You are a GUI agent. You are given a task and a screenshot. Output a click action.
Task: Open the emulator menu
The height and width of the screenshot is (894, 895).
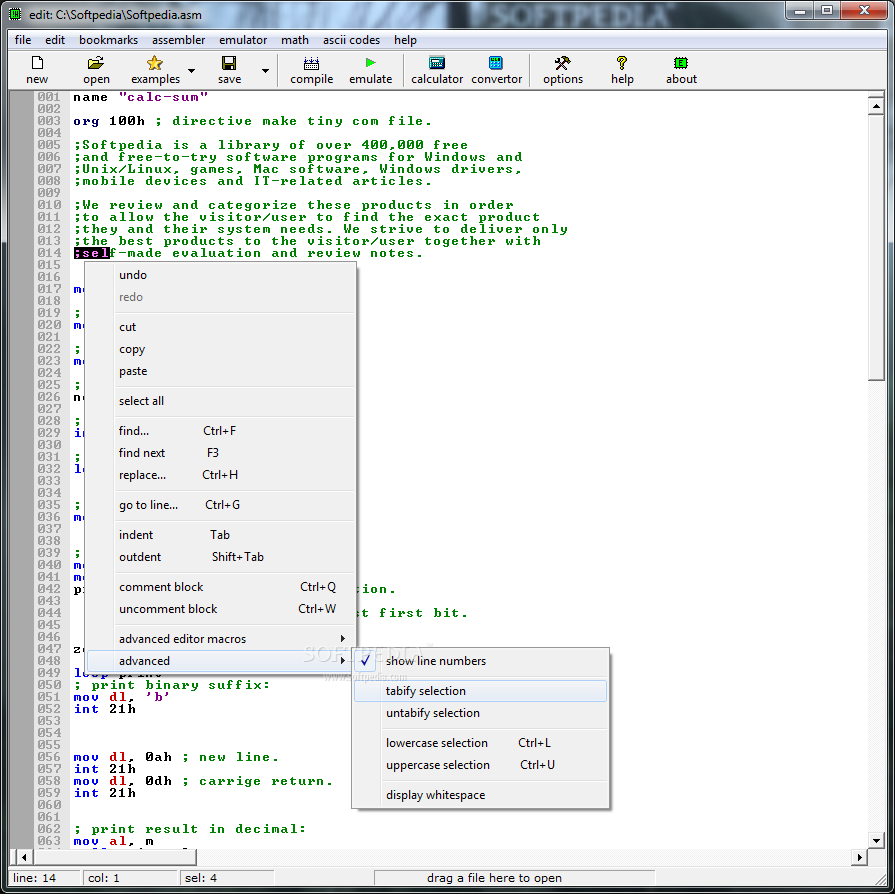click(x=243, y=40)
